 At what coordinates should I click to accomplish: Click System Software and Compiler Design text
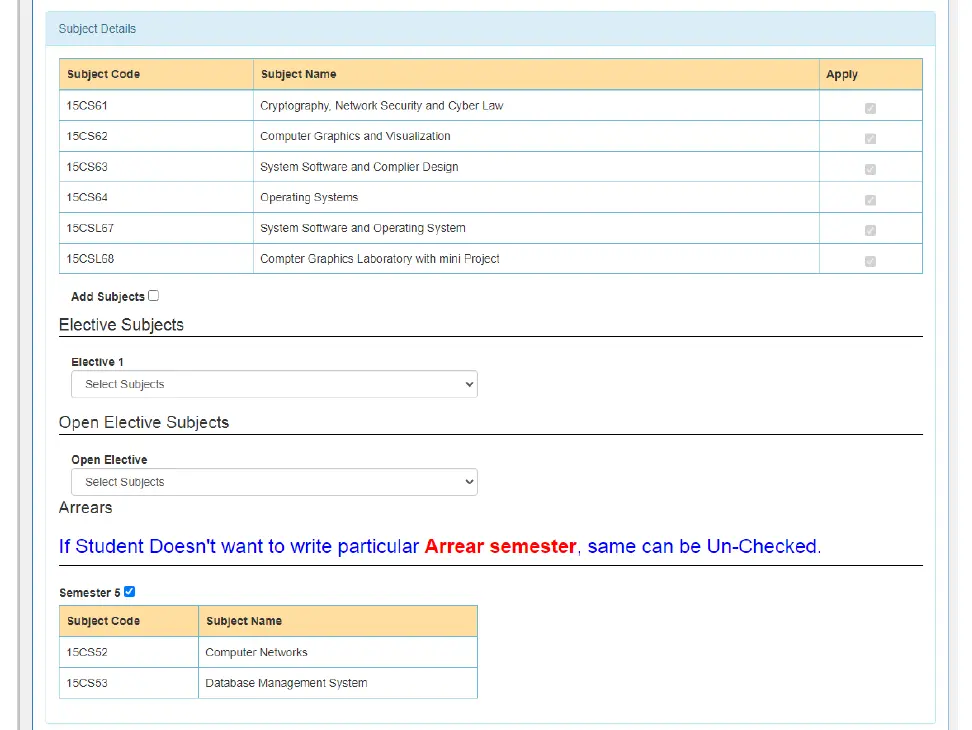(359, 167)
